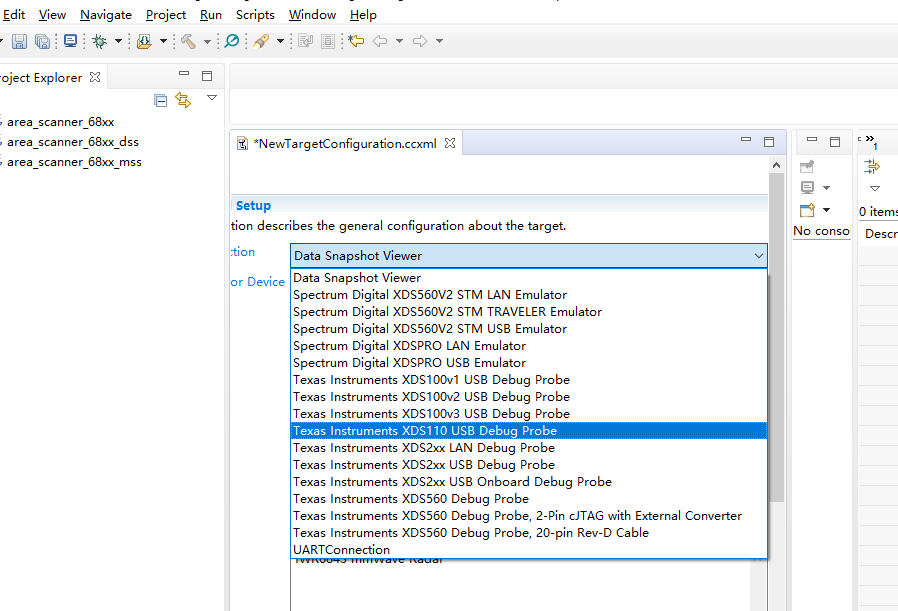This screenshot has height=611, width=898.
Task: Click the green bug Debug icon
Action: 99,41
